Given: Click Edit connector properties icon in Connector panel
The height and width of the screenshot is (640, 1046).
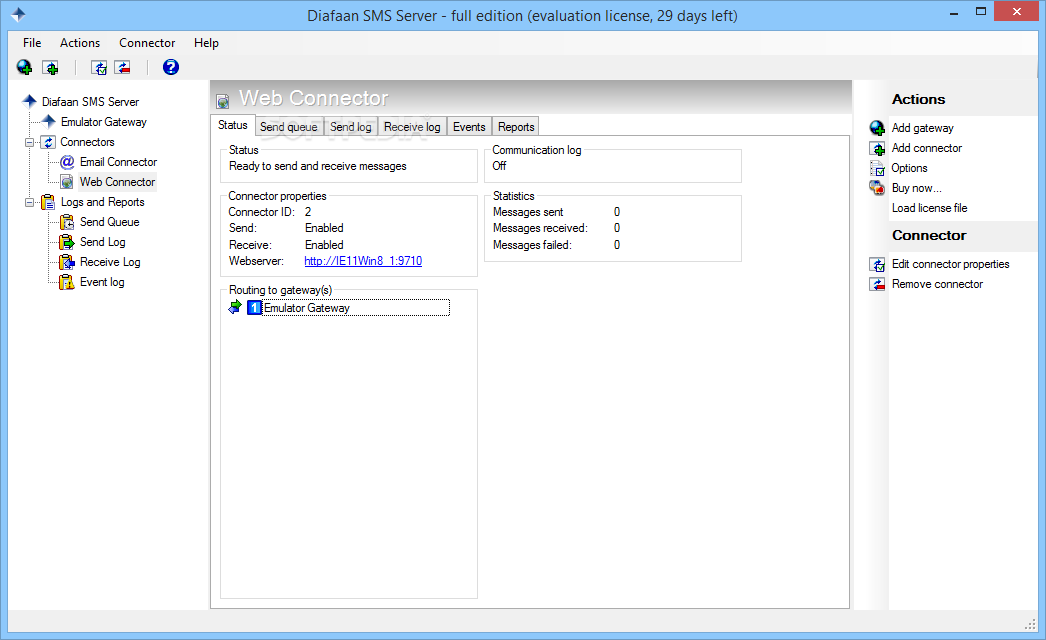Looking at the screenshot, I should tap(877, 264).
